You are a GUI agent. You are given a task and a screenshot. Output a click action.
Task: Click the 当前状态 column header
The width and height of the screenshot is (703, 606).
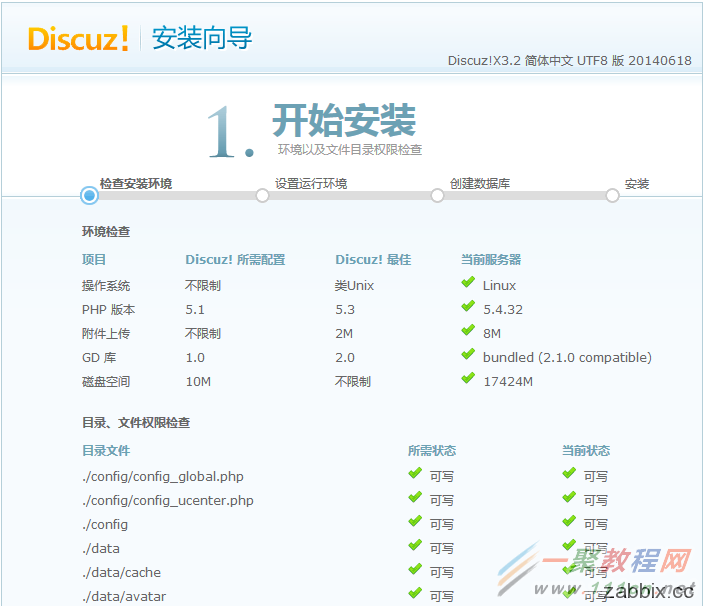[586, 450]
